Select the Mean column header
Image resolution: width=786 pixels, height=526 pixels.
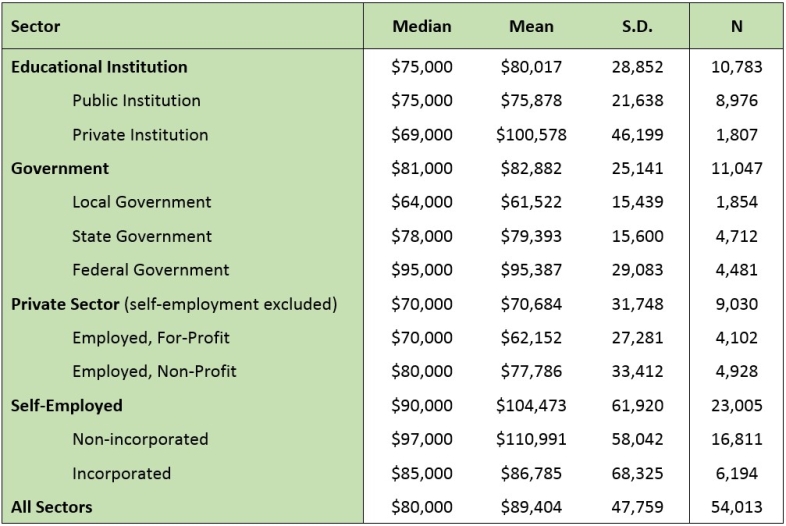[x=531, y=26]
